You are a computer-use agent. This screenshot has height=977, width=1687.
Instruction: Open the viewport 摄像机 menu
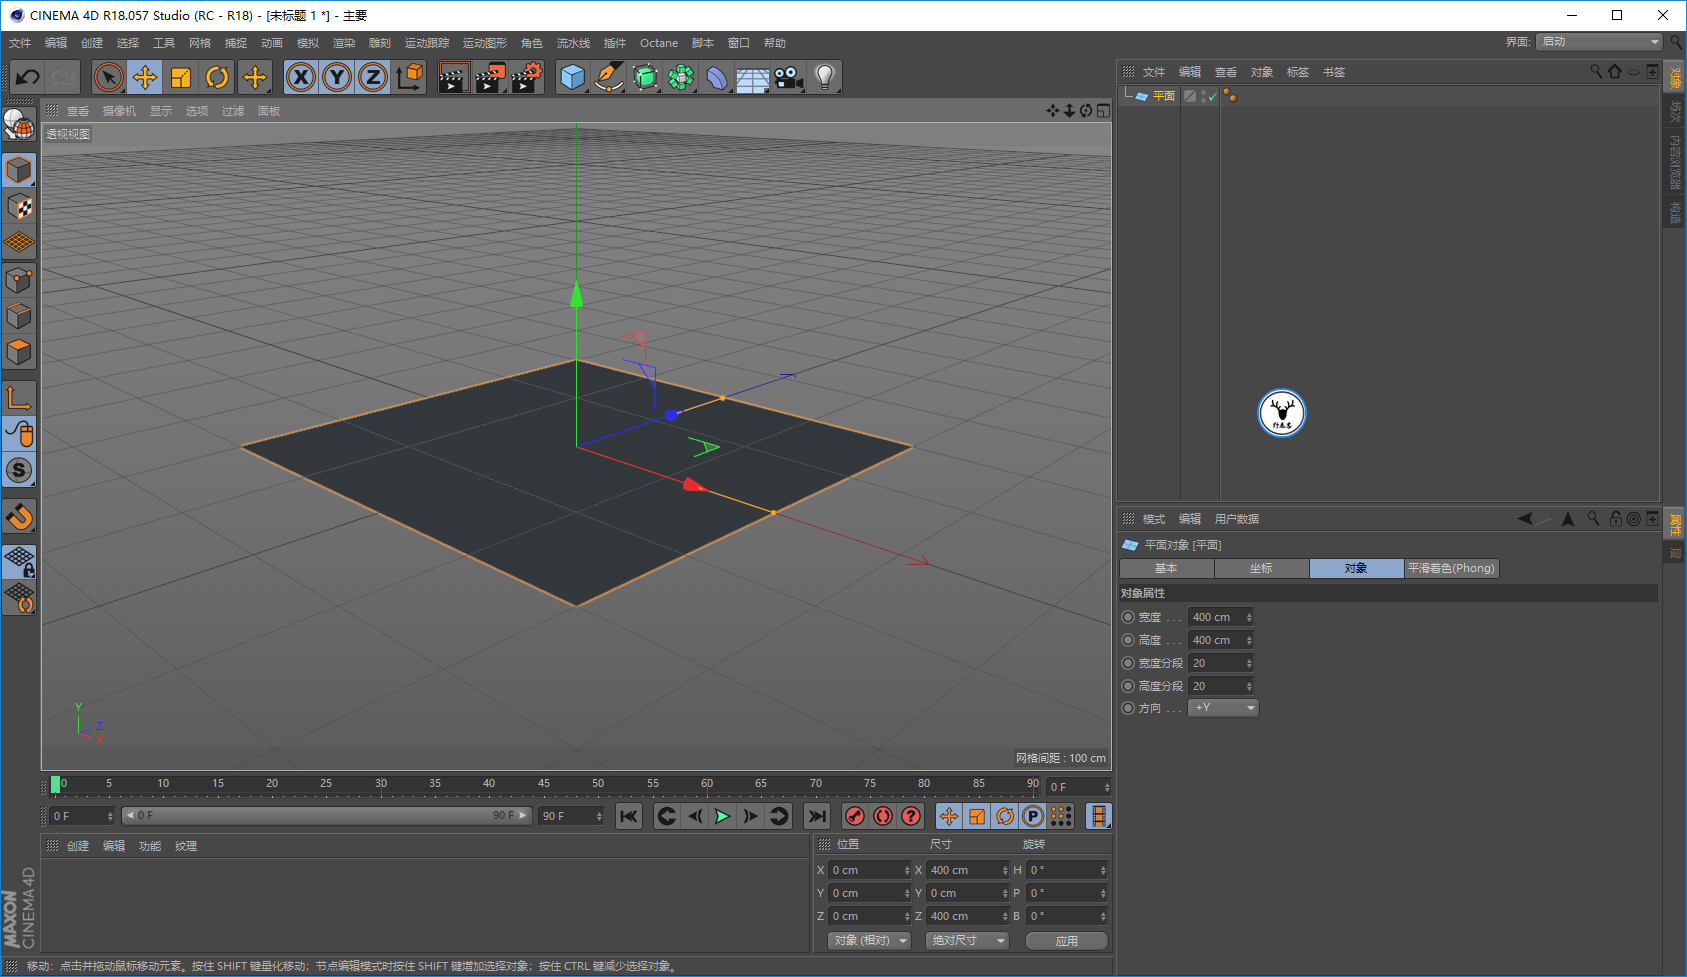tap(119, 111)
